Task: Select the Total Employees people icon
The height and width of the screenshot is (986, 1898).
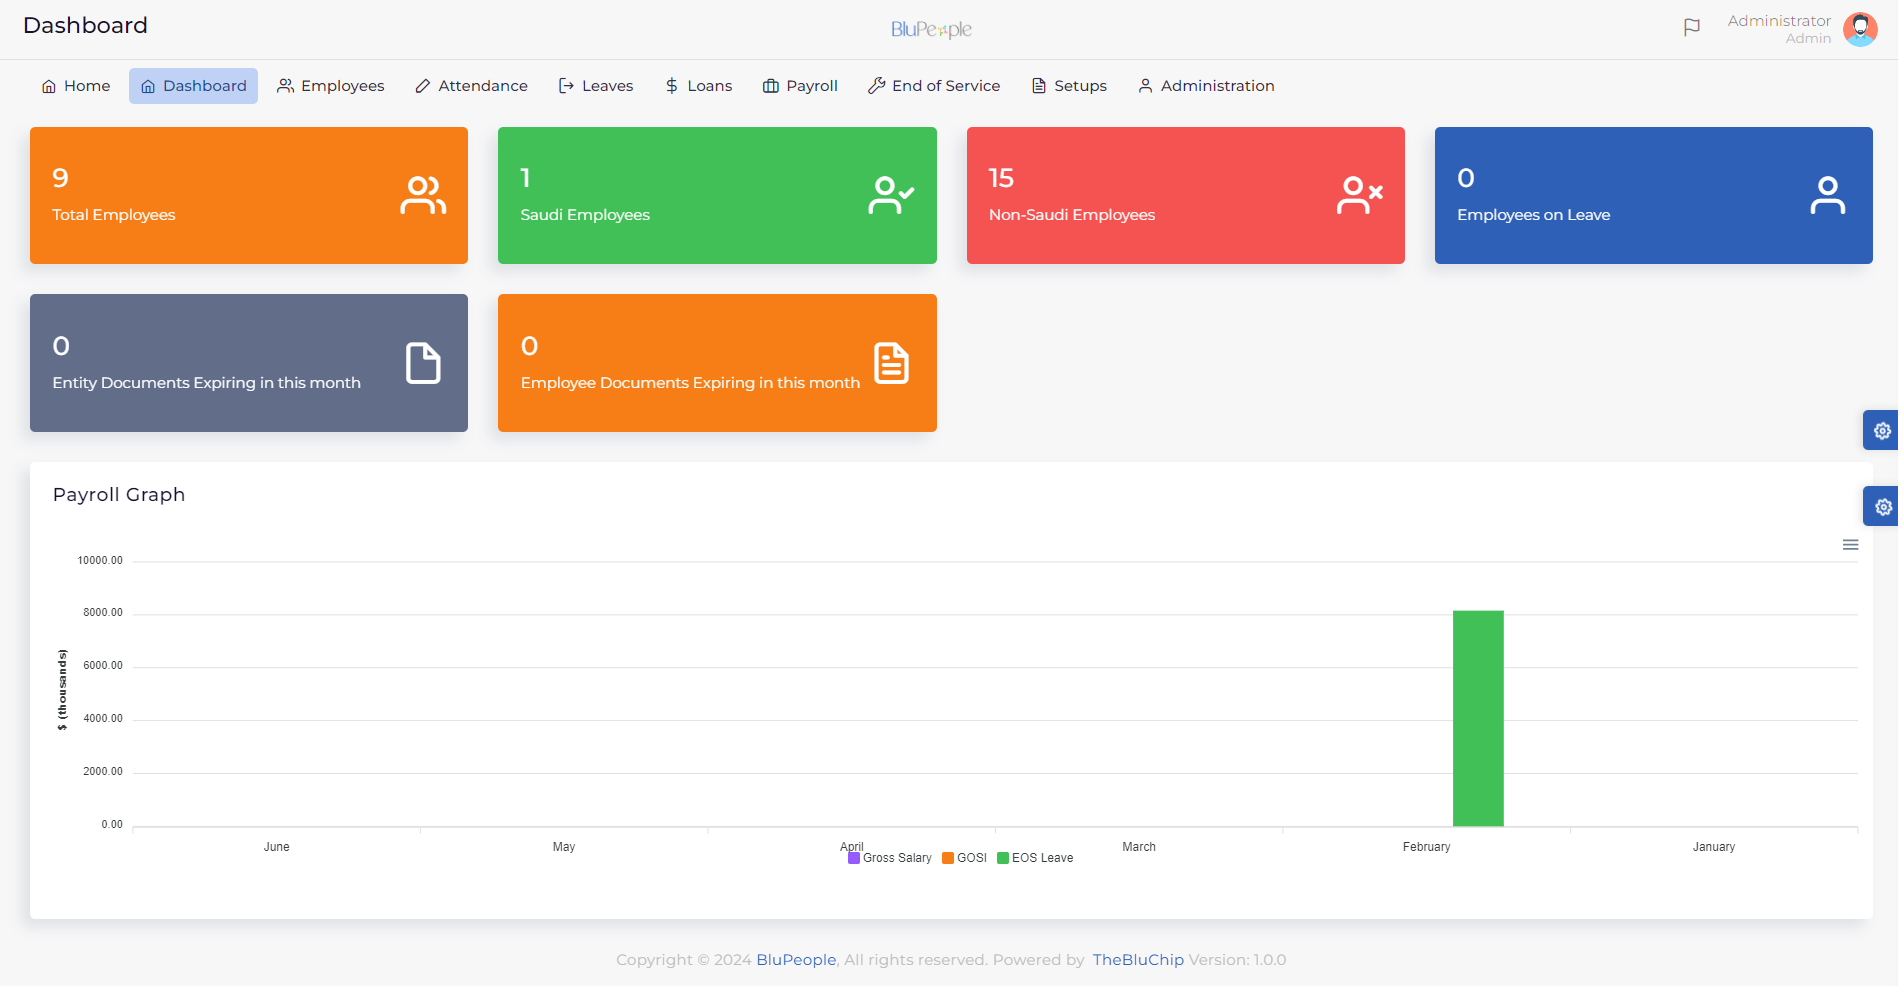Action: coord(423,194)
